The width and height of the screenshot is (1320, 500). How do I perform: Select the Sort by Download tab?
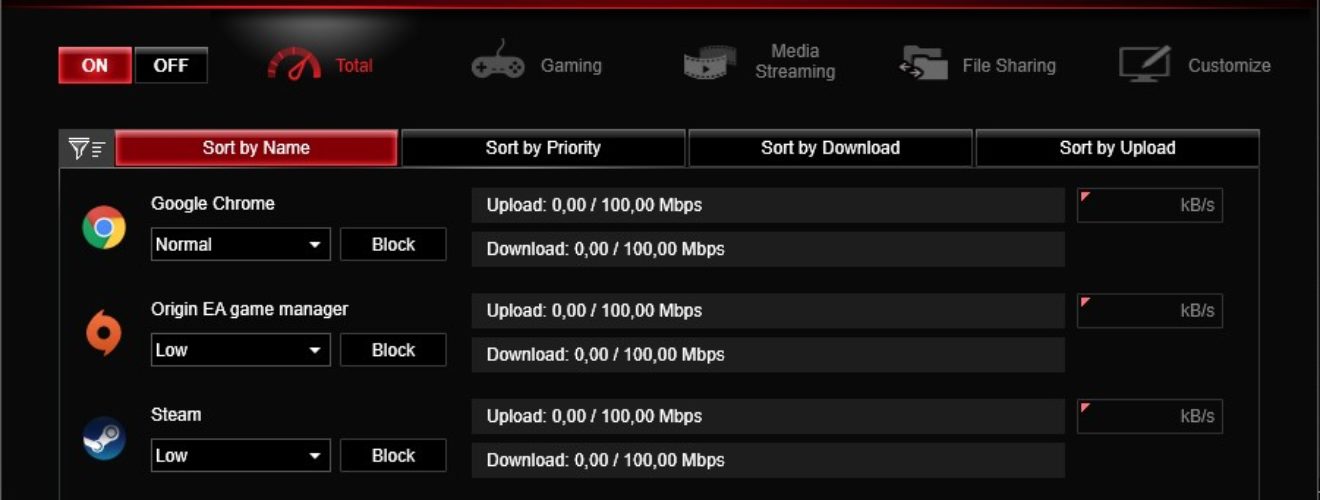(830, 148)
